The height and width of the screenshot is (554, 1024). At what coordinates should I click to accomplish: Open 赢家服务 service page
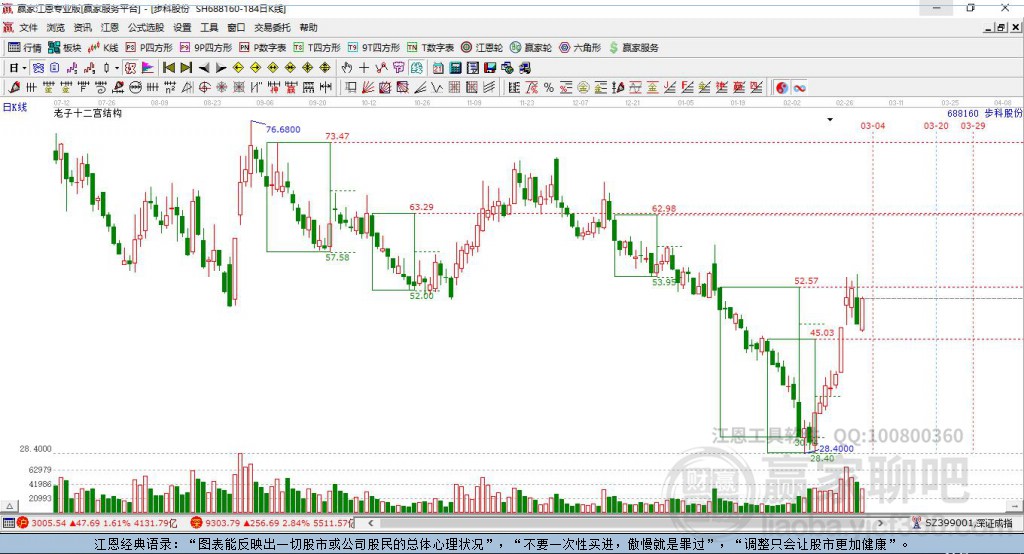point(633,48)
